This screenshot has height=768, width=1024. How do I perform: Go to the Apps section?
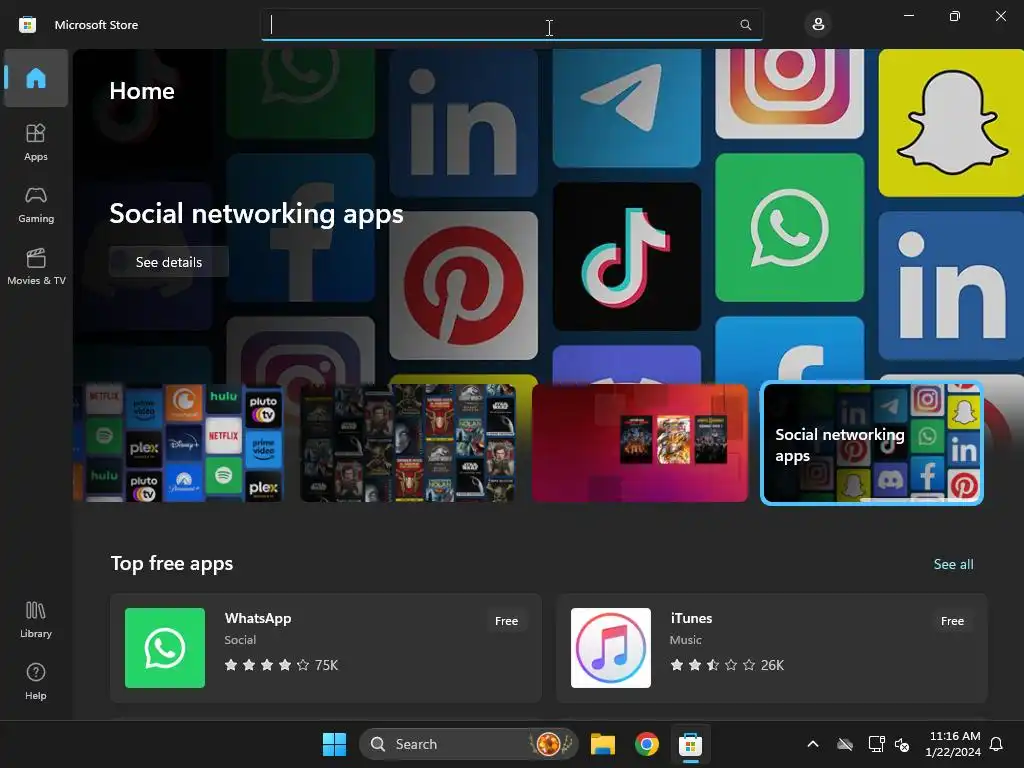pyautogui.click(x=36, y=142)
